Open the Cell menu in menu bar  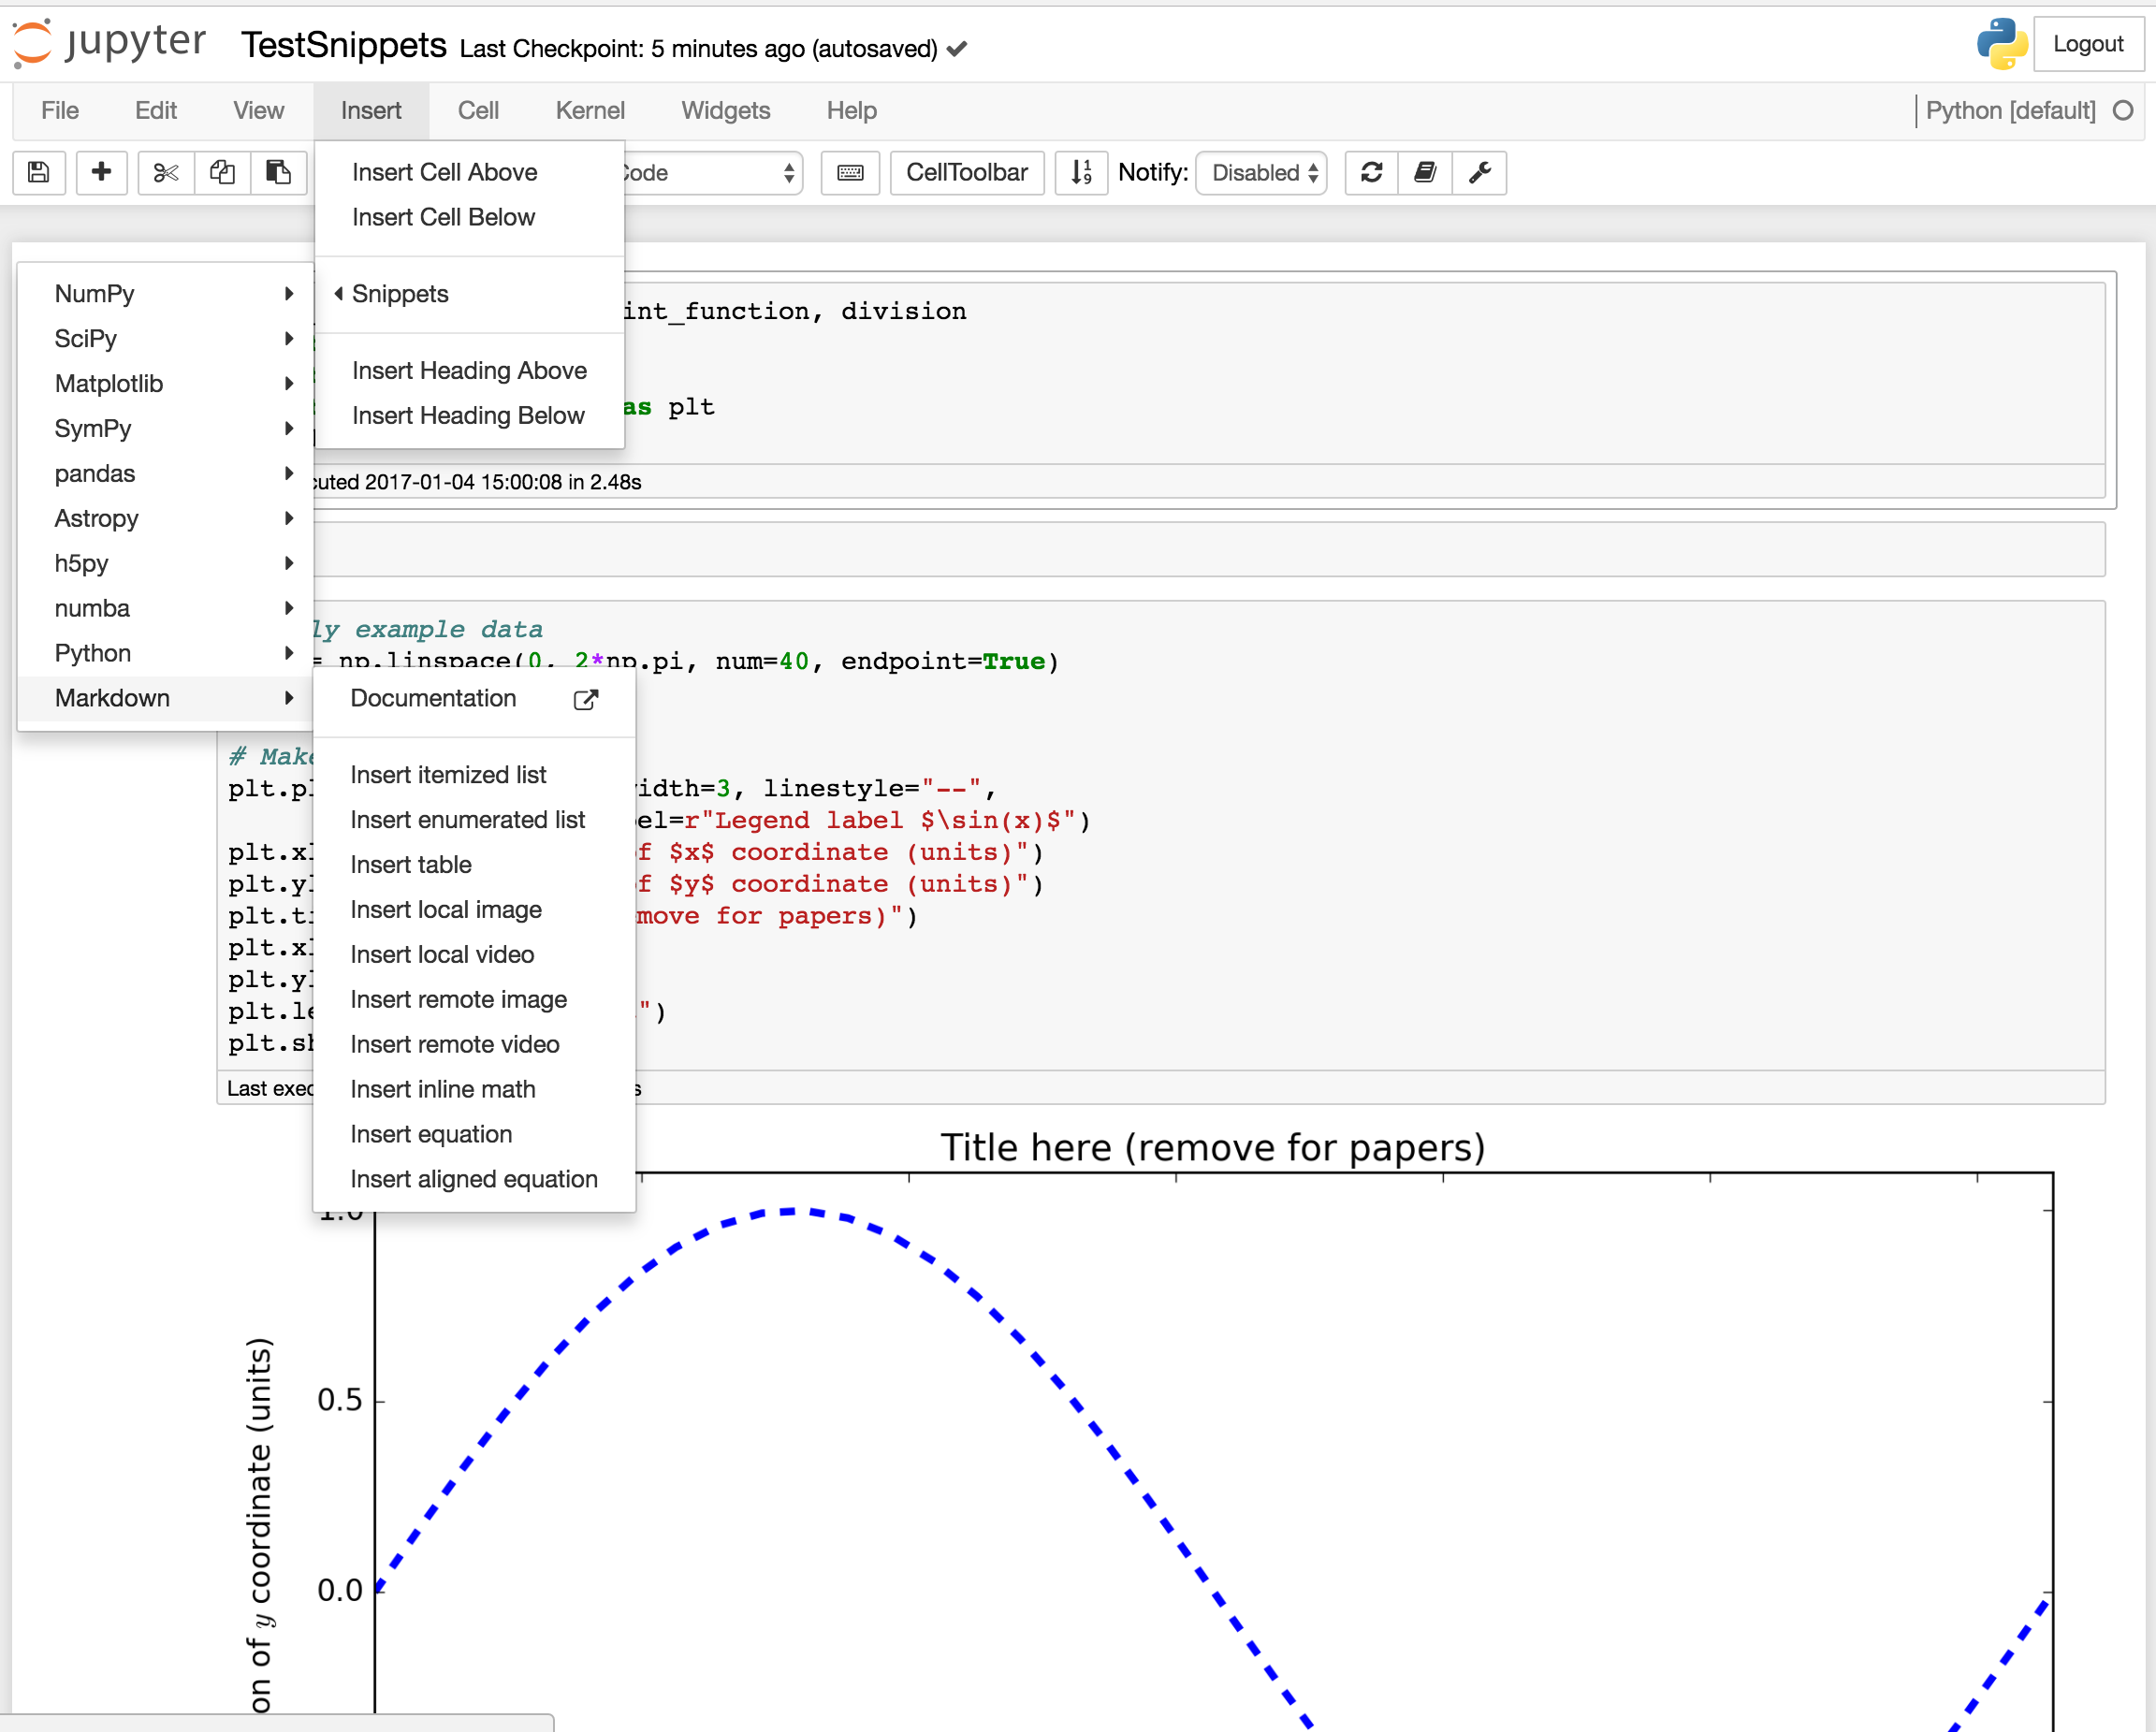[477, 109]
